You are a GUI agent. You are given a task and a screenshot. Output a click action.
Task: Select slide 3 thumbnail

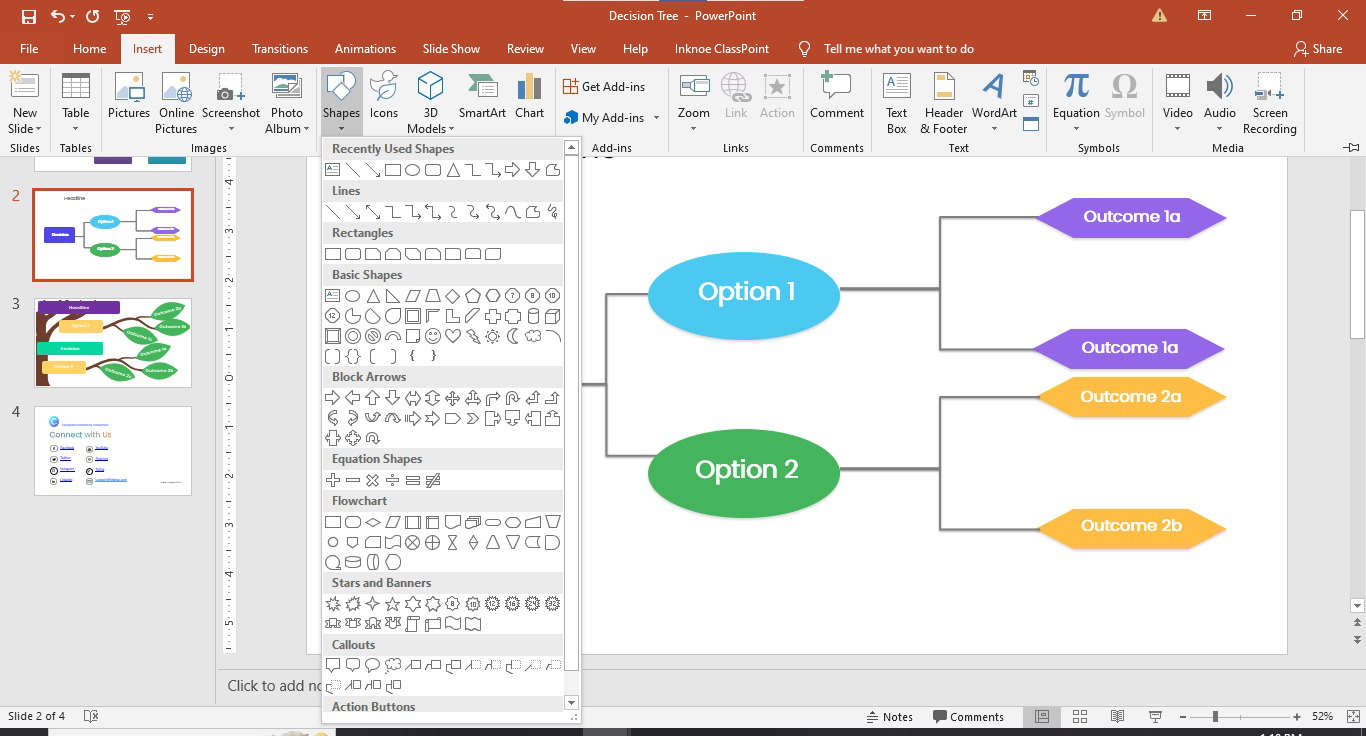113,343
